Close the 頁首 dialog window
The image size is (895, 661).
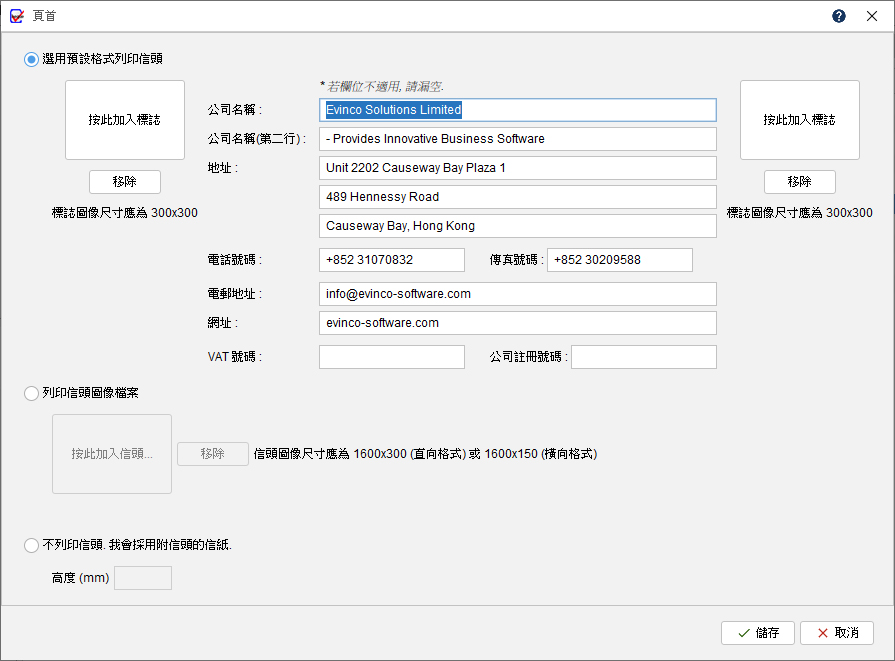[x=872, y=16]
